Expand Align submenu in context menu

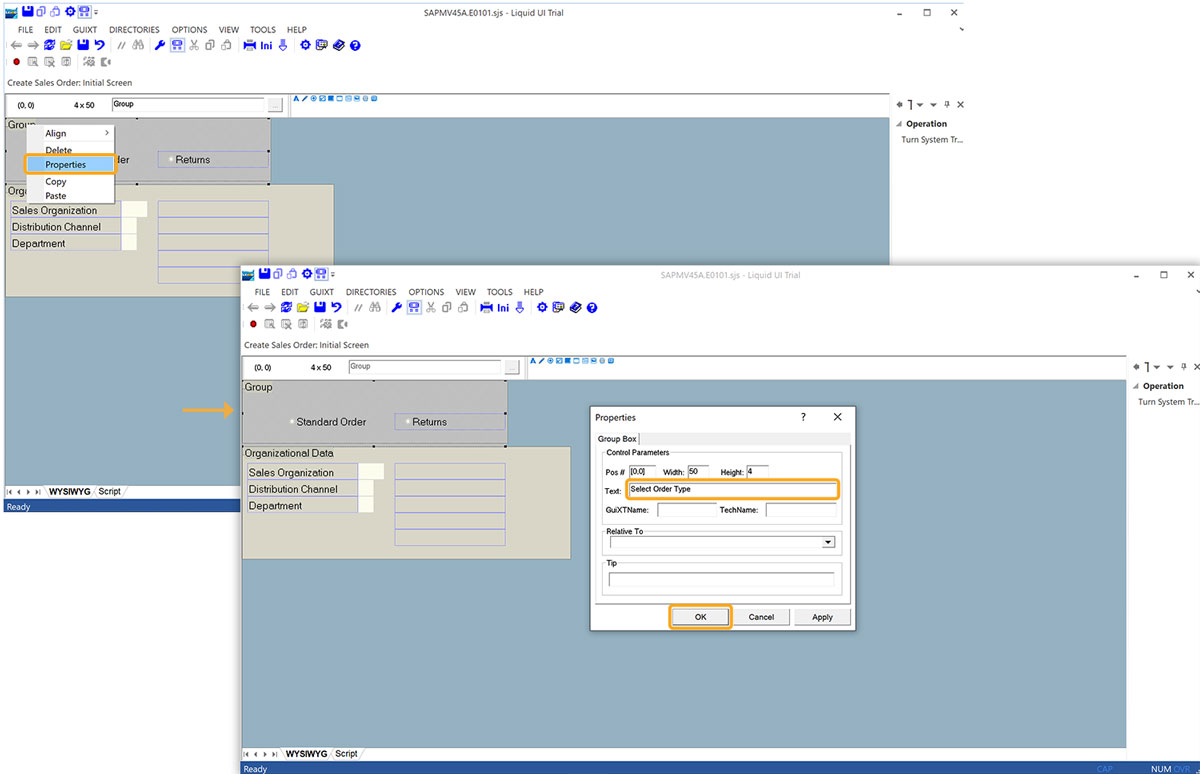pos(107,133)
